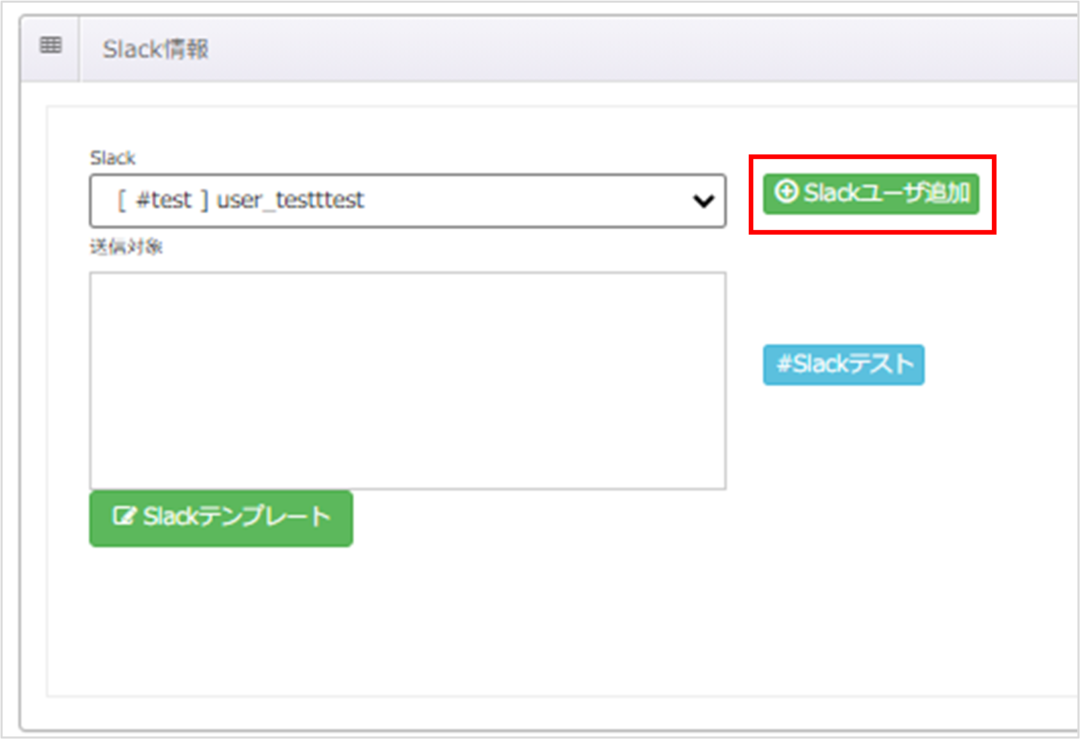Open the Slack user dropdown

pos(407,200)
